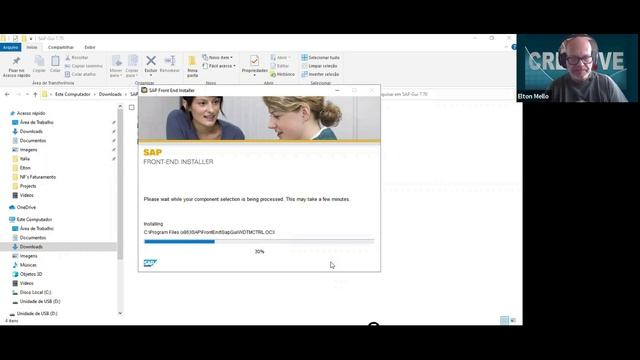Open the Exibir ribbon tab
Image resolution: width=640 pixels, height=360 pixels.
[x=90, y=47]
